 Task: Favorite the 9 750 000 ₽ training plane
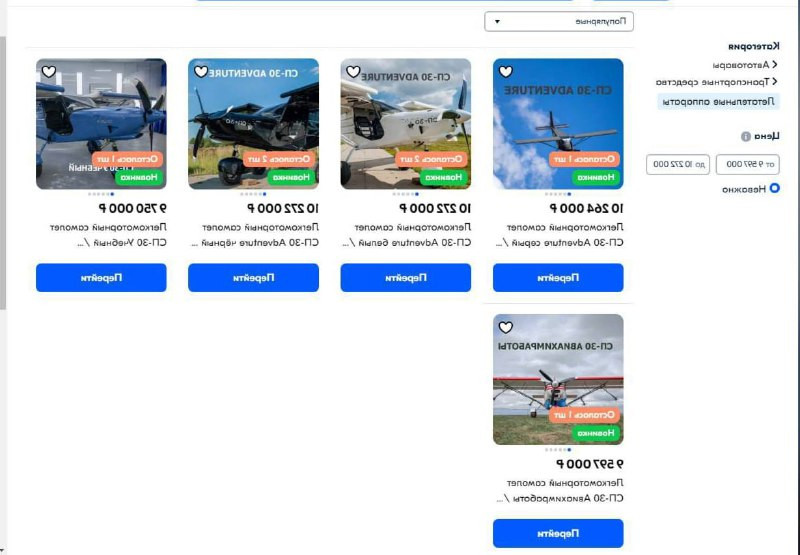49,72
